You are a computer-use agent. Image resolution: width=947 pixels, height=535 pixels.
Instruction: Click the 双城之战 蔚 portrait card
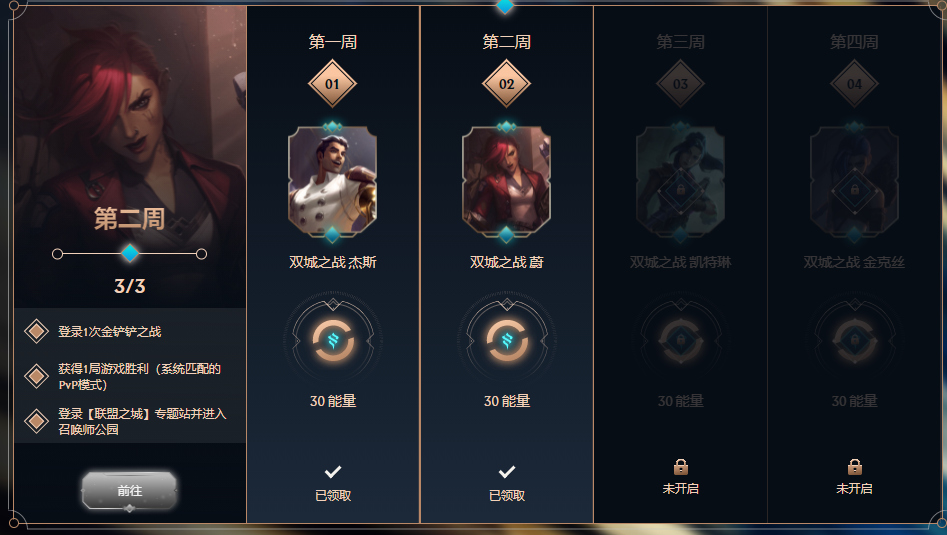click(506, 181)
